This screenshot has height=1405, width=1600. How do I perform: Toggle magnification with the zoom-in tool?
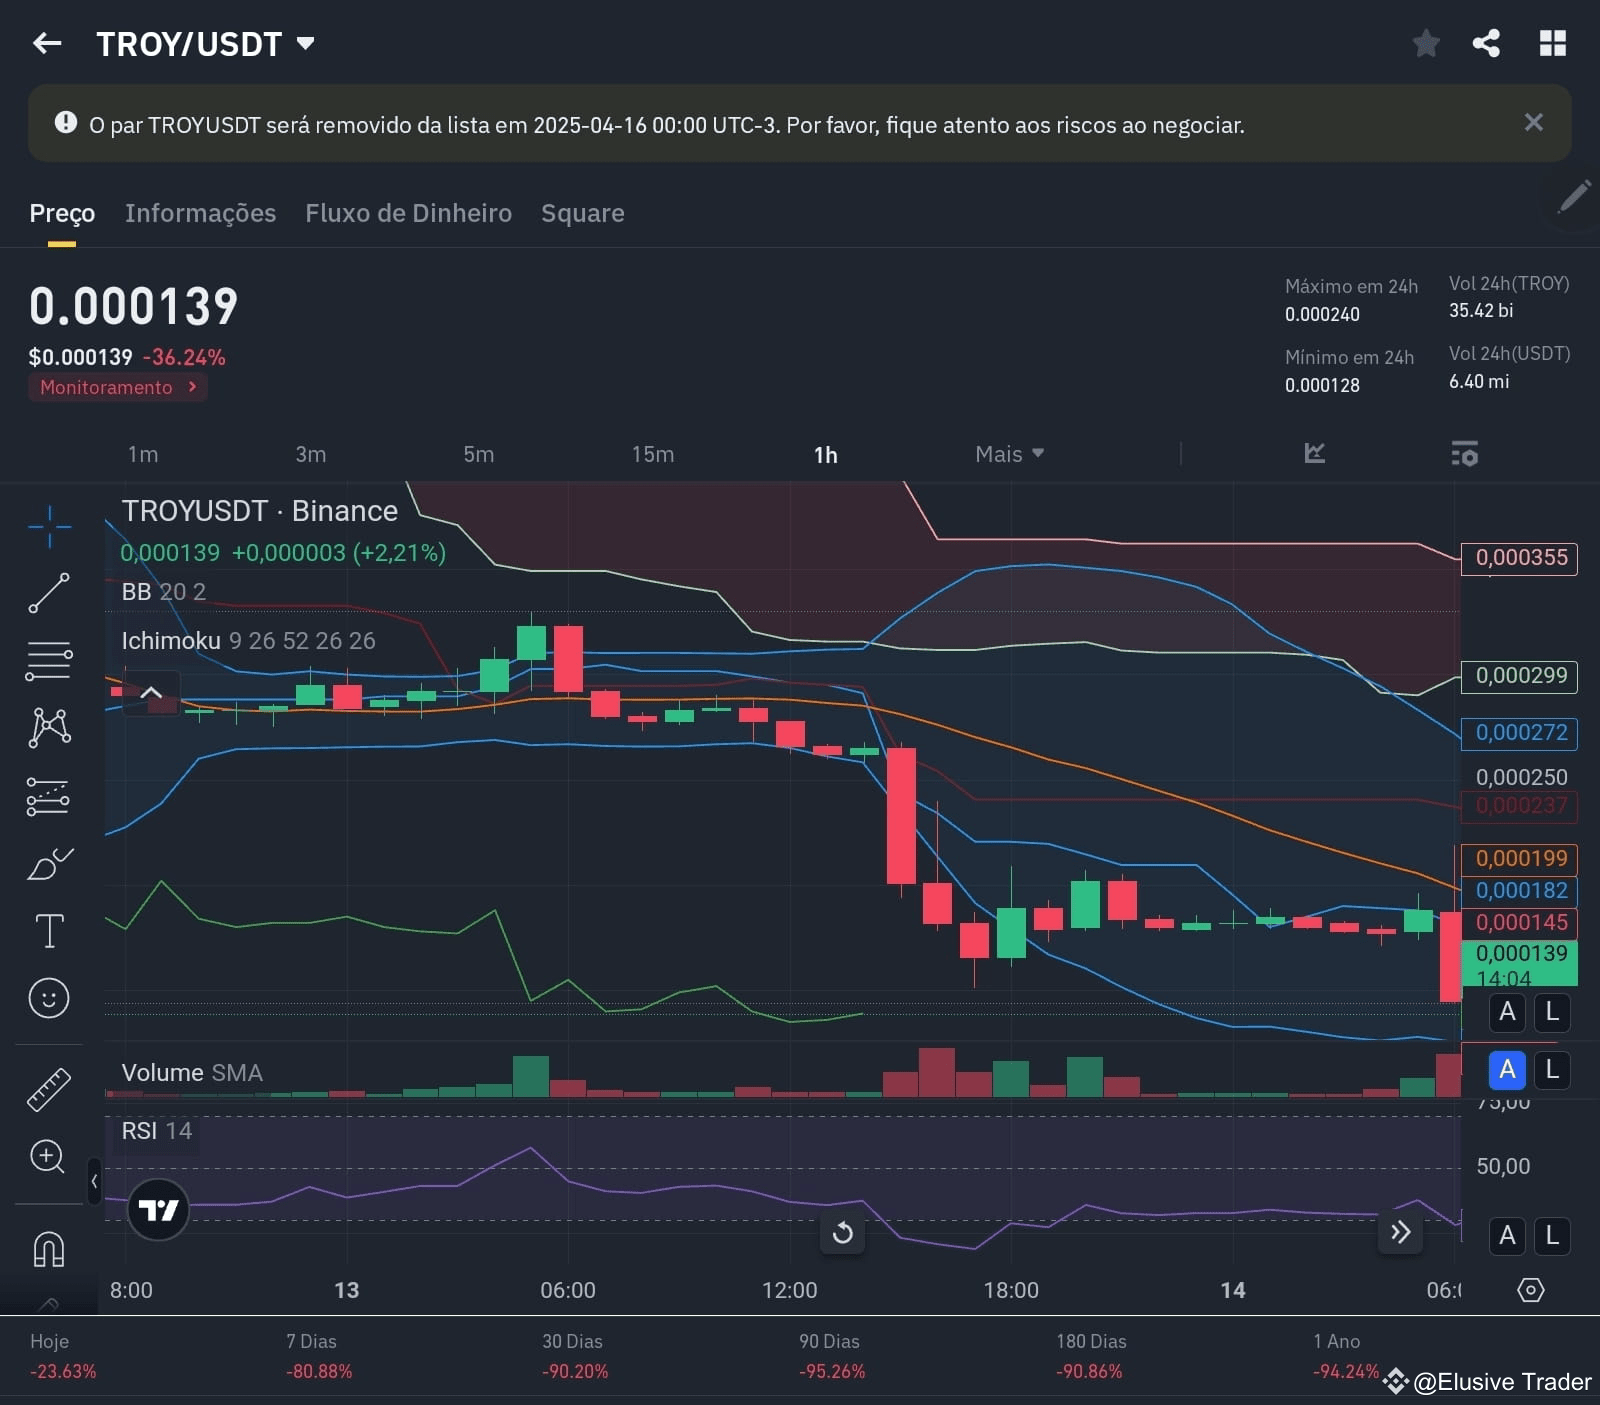pos(49,1157)
